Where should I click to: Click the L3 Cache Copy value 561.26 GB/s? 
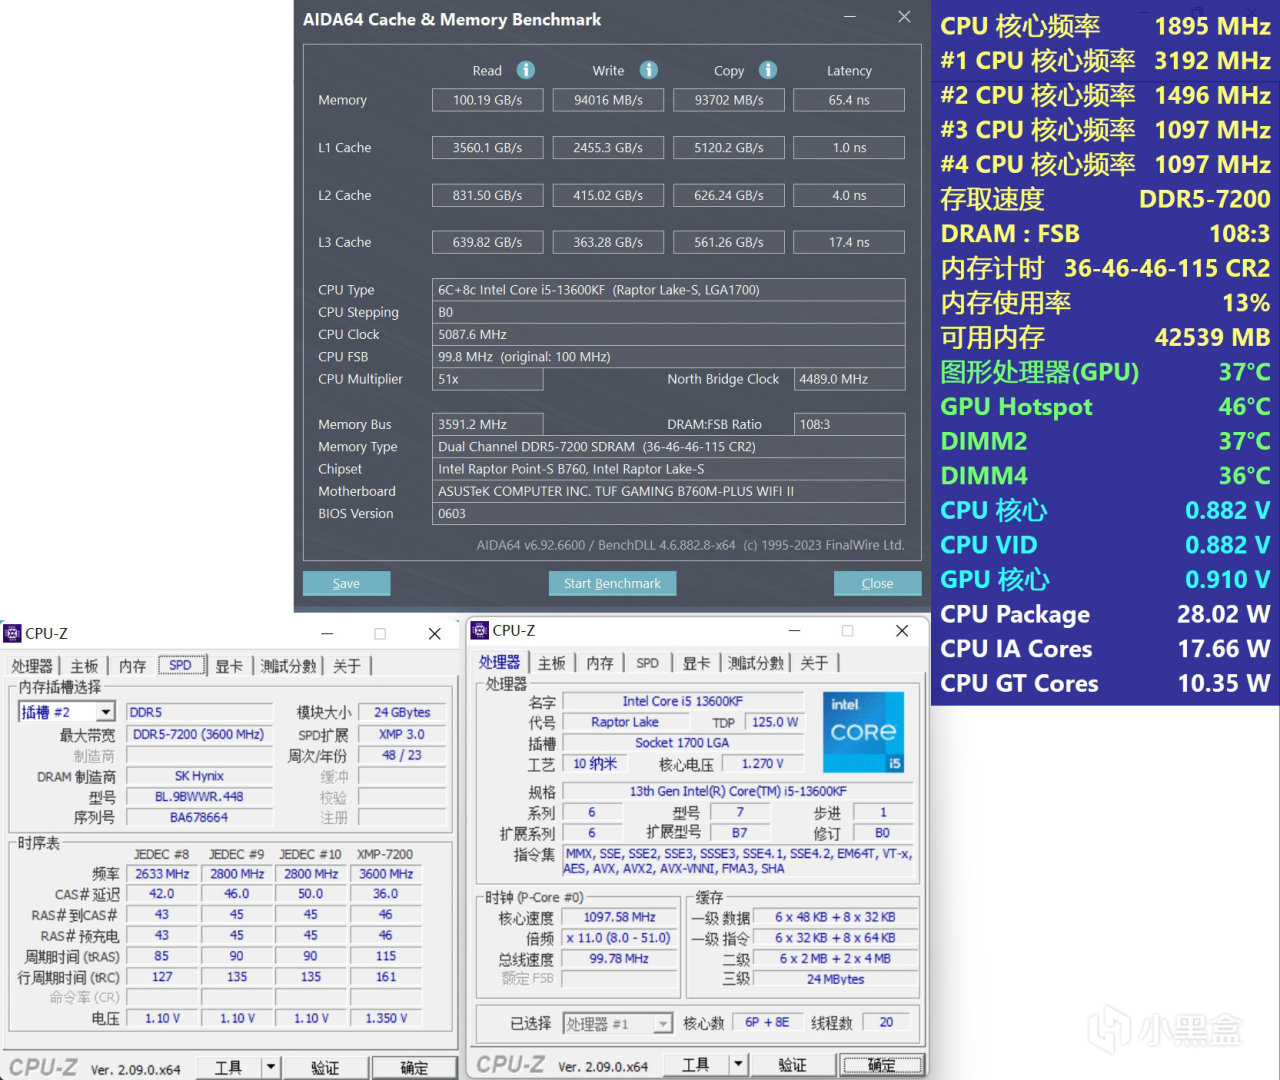point(729,242)
